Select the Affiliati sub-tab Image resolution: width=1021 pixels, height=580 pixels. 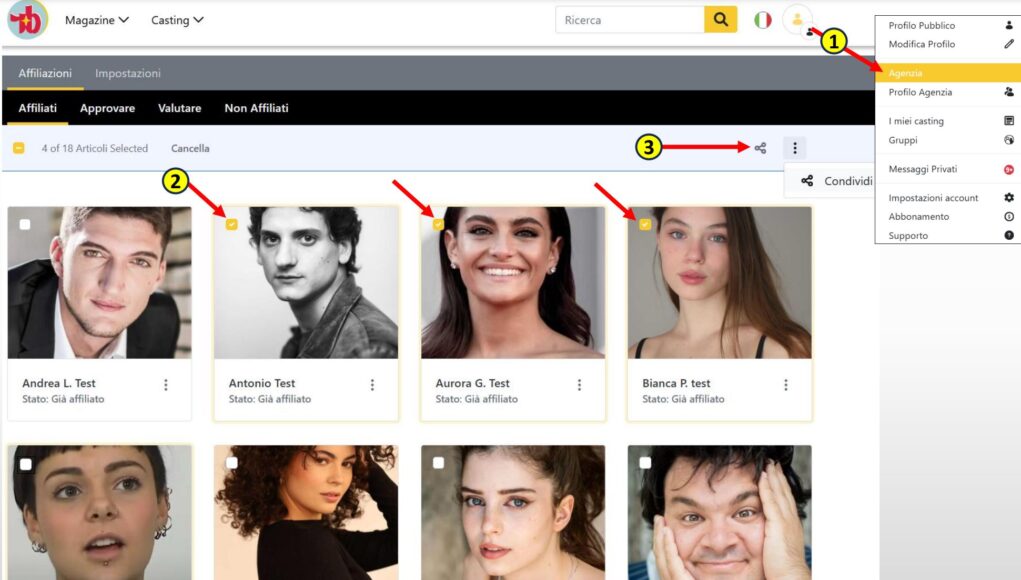tap(38, 108)
